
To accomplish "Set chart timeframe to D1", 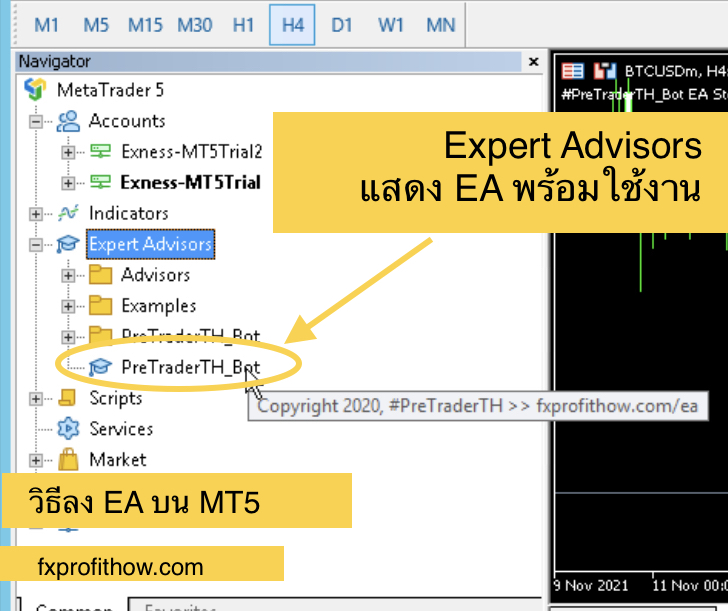I will [342, 25].
